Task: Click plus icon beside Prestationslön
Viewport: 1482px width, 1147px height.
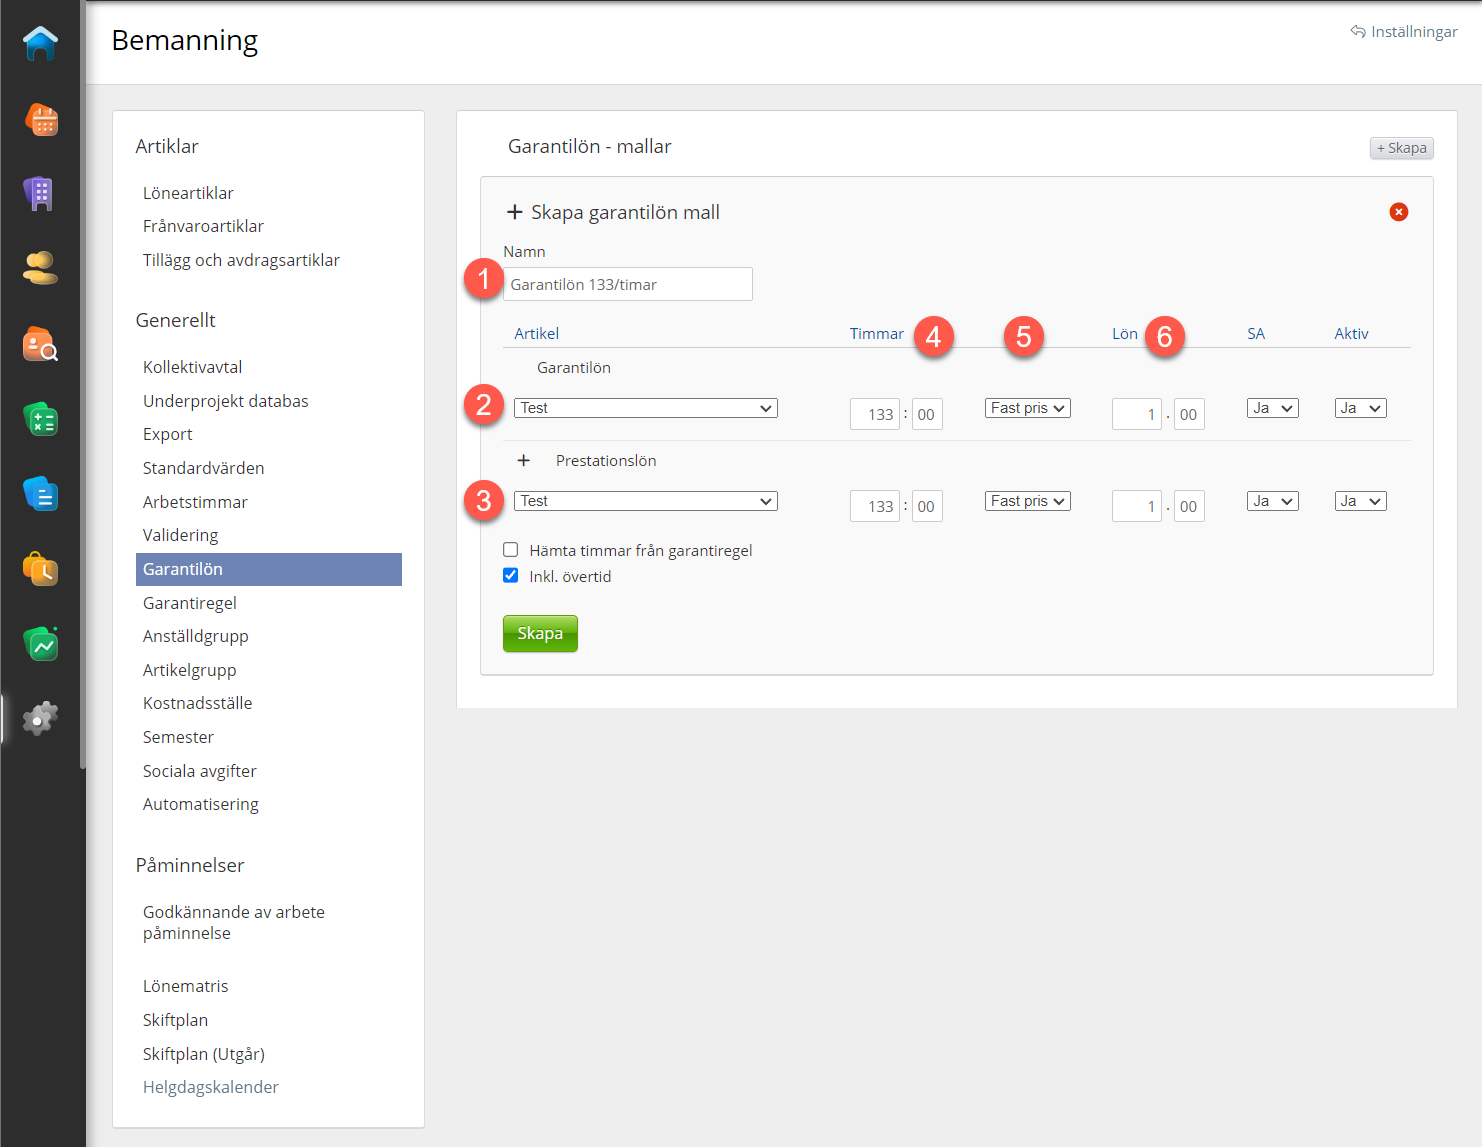Action: (523, 461)
